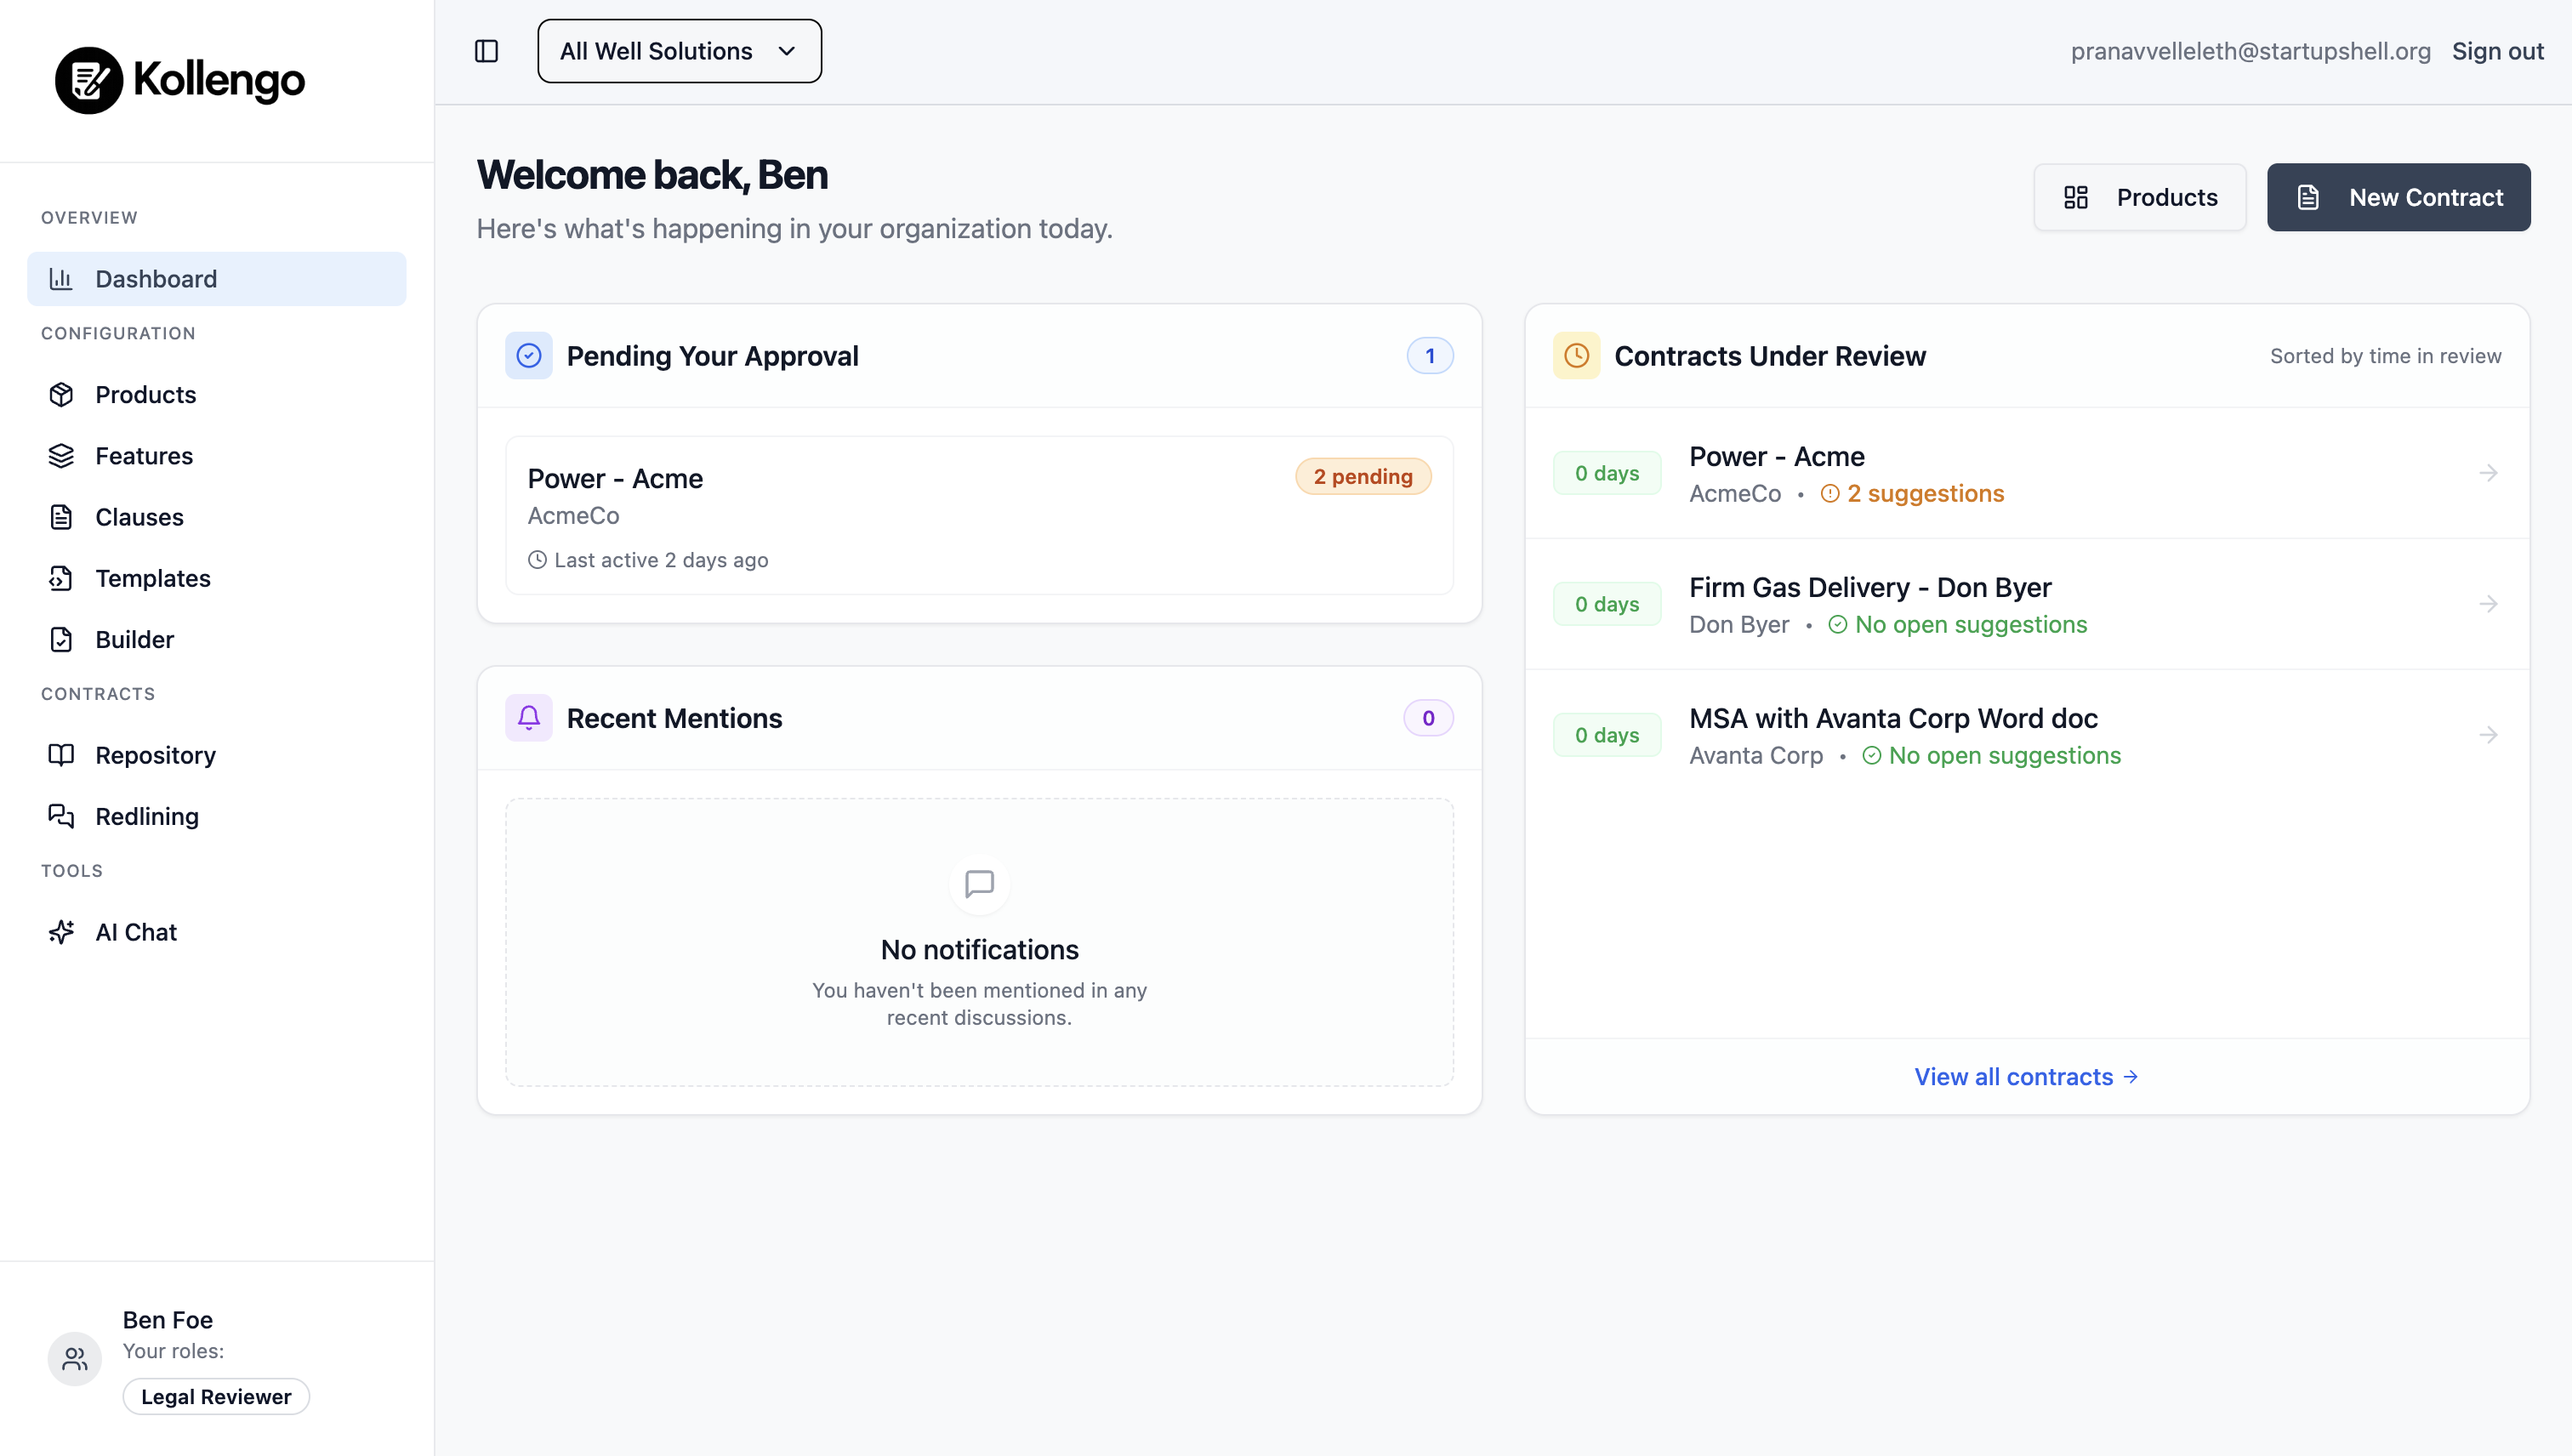Click the clock icon beside Contracts Under Review
This screenshot has width=2572, height=1456.
1576,355
